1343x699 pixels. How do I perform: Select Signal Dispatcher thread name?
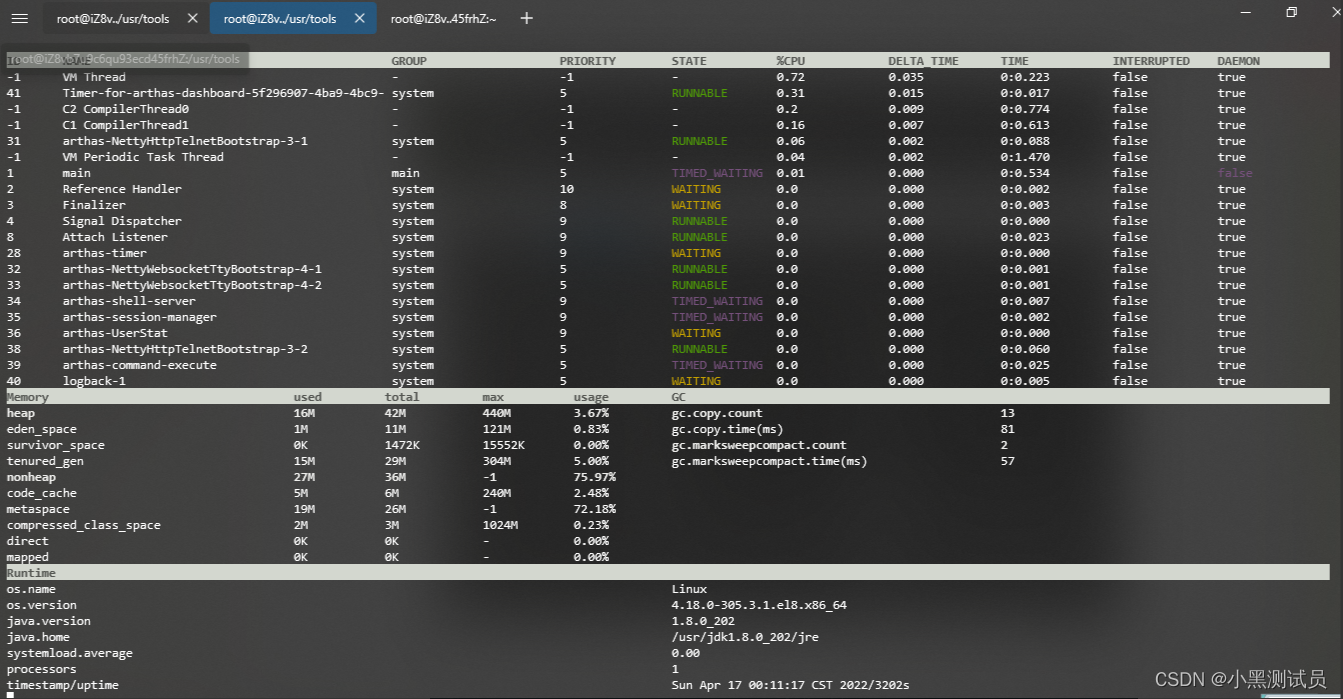[122, 221]
